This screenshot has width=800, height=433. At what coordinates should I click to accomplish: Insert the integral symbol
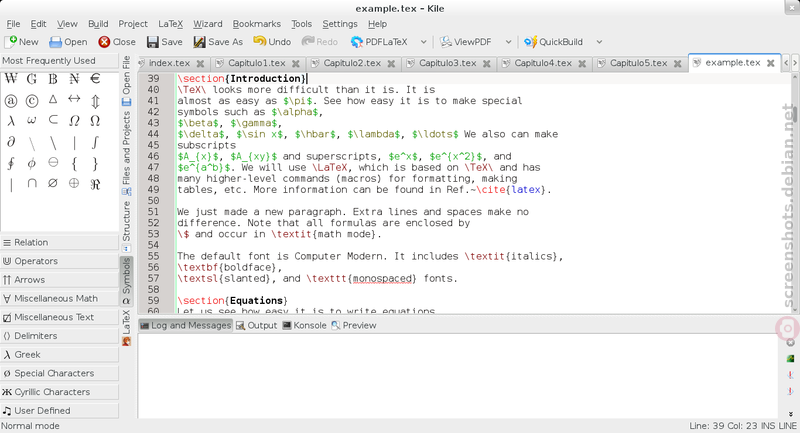point(95,142)
